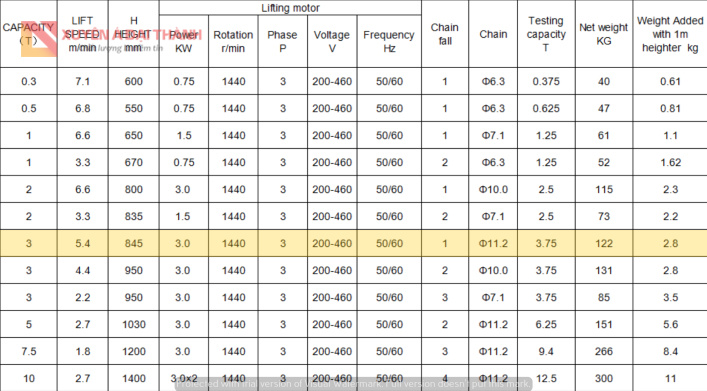Select the net weight cell "131"

tap(604, 271)
